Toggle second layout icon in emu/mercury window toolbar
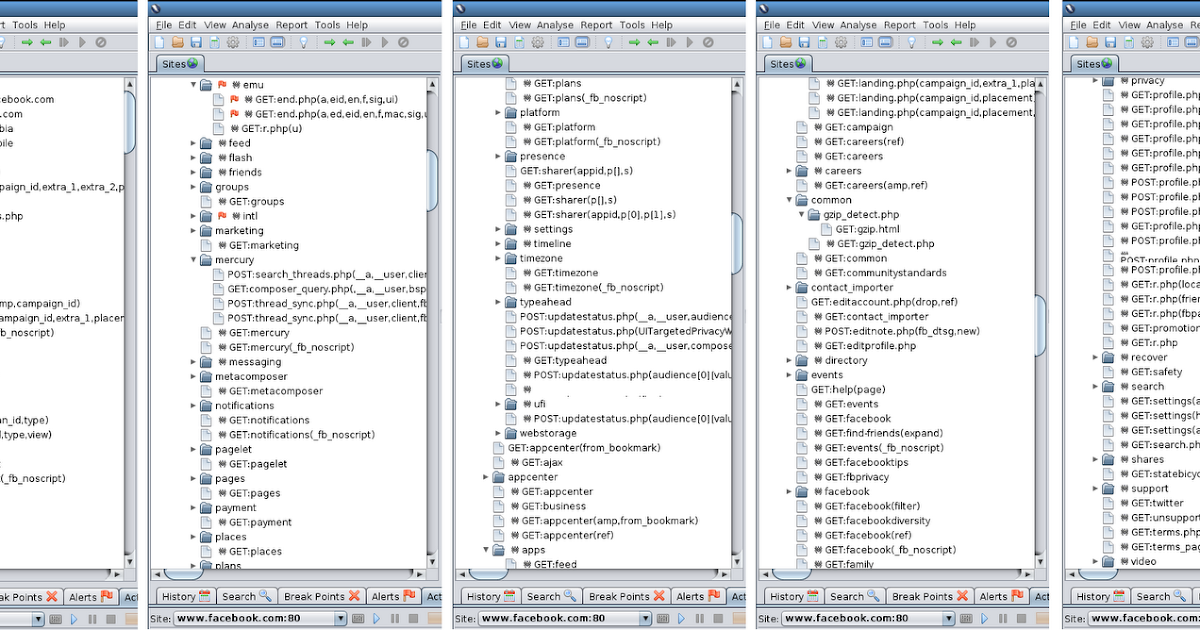The image size is (1200, 630). (277, 42)
